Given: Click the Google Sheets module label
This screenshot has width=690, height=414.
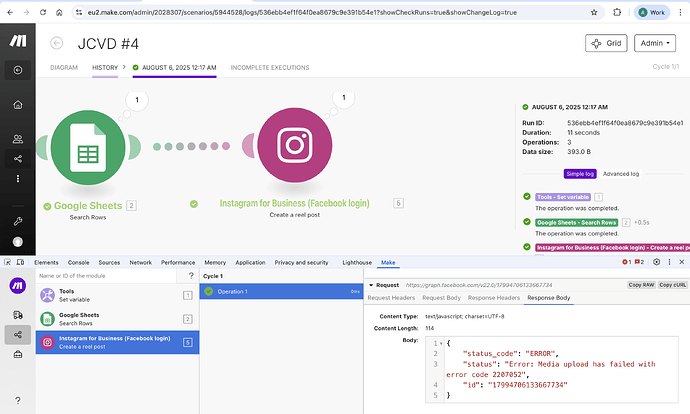Looking at the screenshot, I should coord(88,205).
